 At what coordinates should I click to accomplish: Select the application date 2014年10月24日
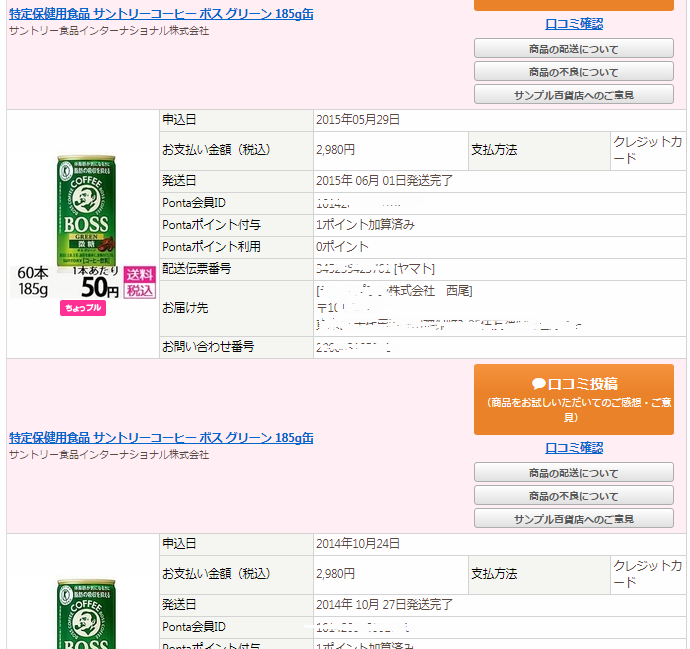(357, 544)
